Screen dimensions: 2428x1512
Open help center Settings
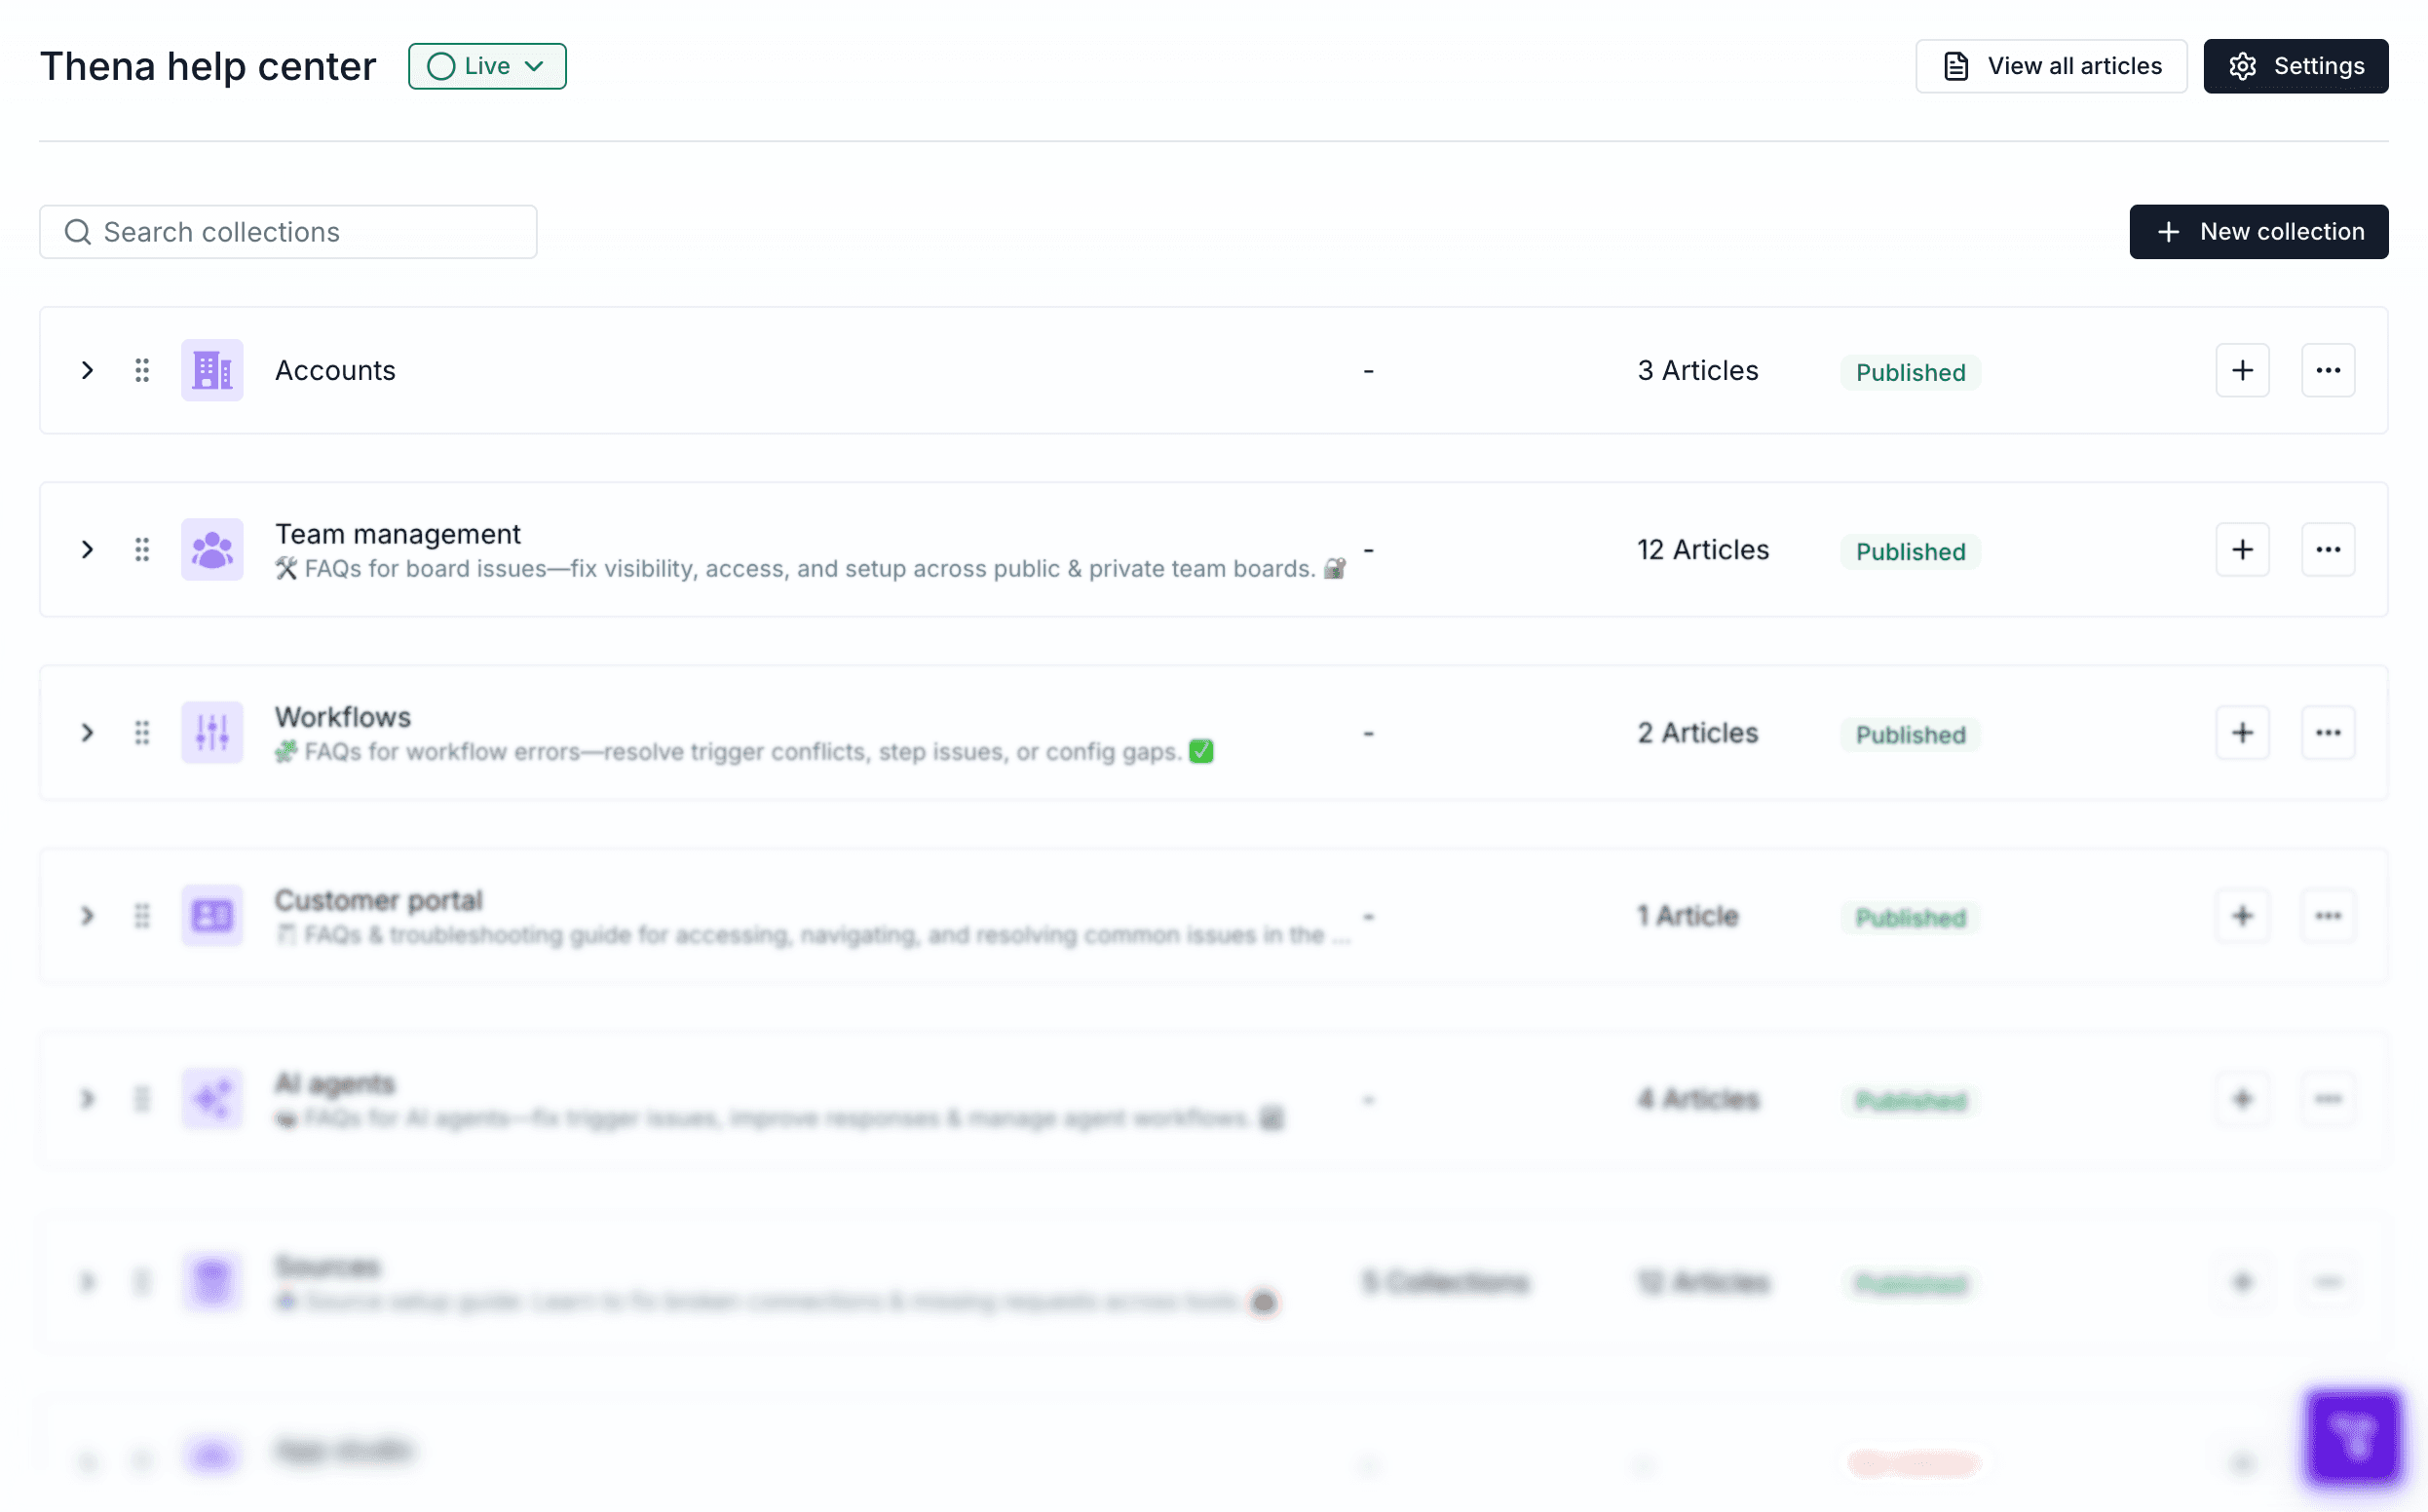coord(2295,66)
